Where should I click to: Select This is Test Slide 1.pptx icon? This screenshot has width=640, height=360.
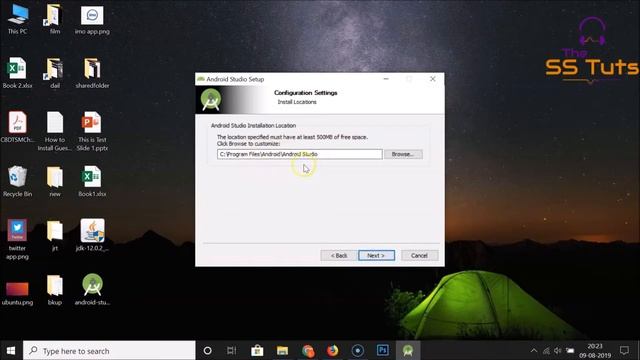[92, 131]
